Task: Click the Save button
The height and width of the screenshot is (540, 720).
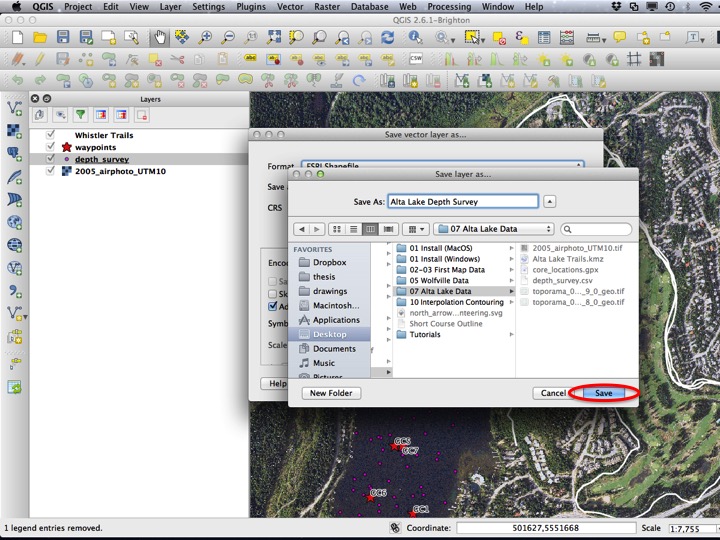Action: point(603,393)
